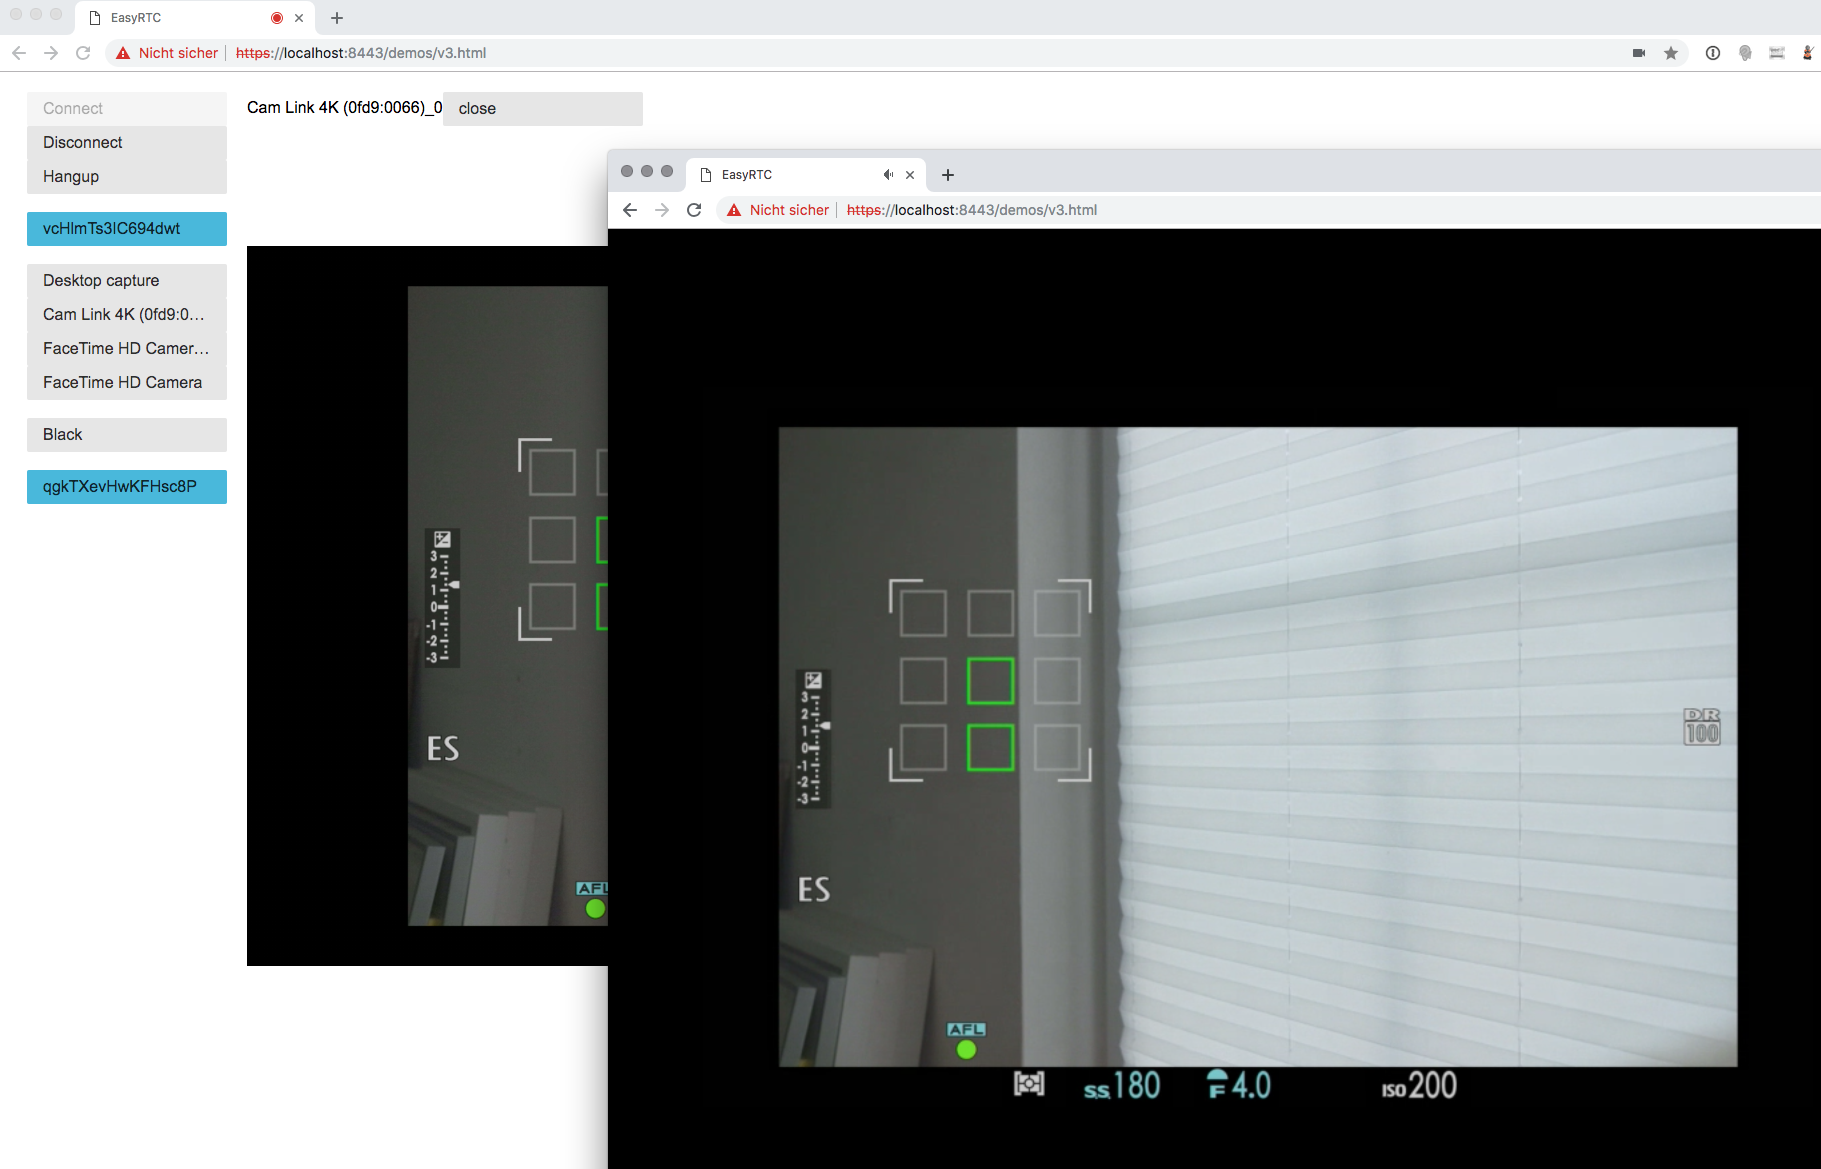Click the Connect button in the sidebar

coord(127,109)
